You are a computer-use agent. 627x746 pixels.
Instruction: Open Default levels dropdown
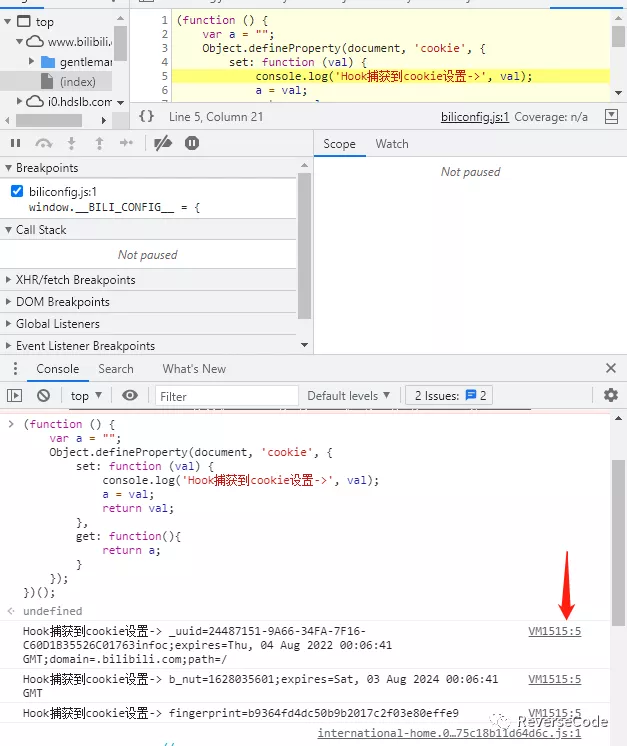click(x=348, y=395)
